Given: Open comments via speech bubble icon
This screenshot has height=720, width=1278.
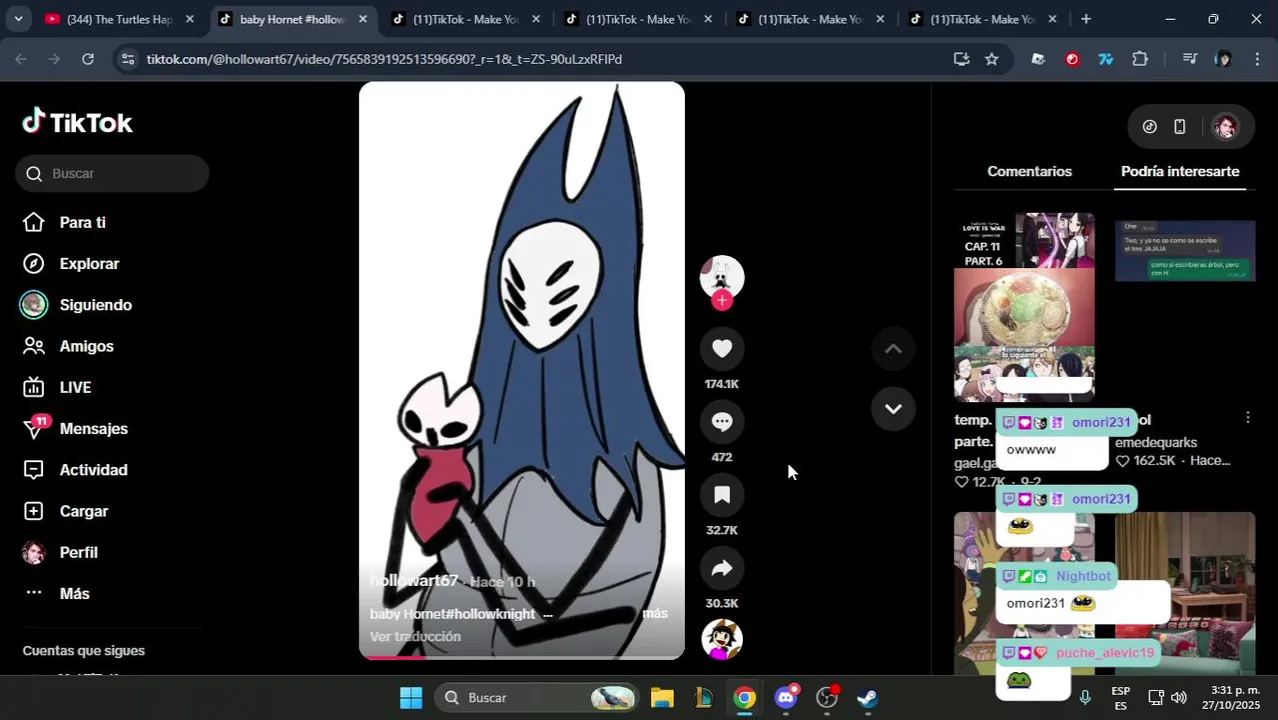Looking at the screenshot, I should (x=722, y=421).
